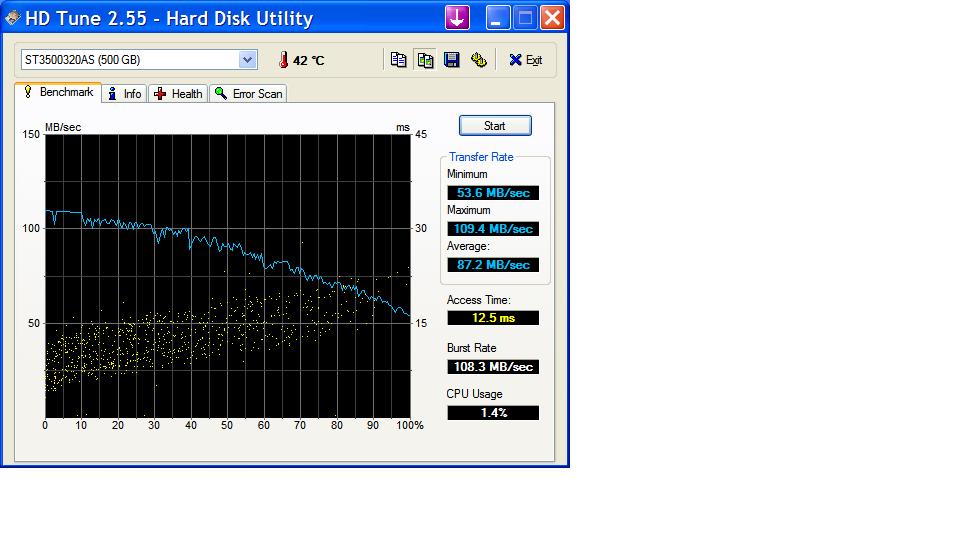960x540 pixels.
Task: Click the Access Time label
Action: pos(478,300)
